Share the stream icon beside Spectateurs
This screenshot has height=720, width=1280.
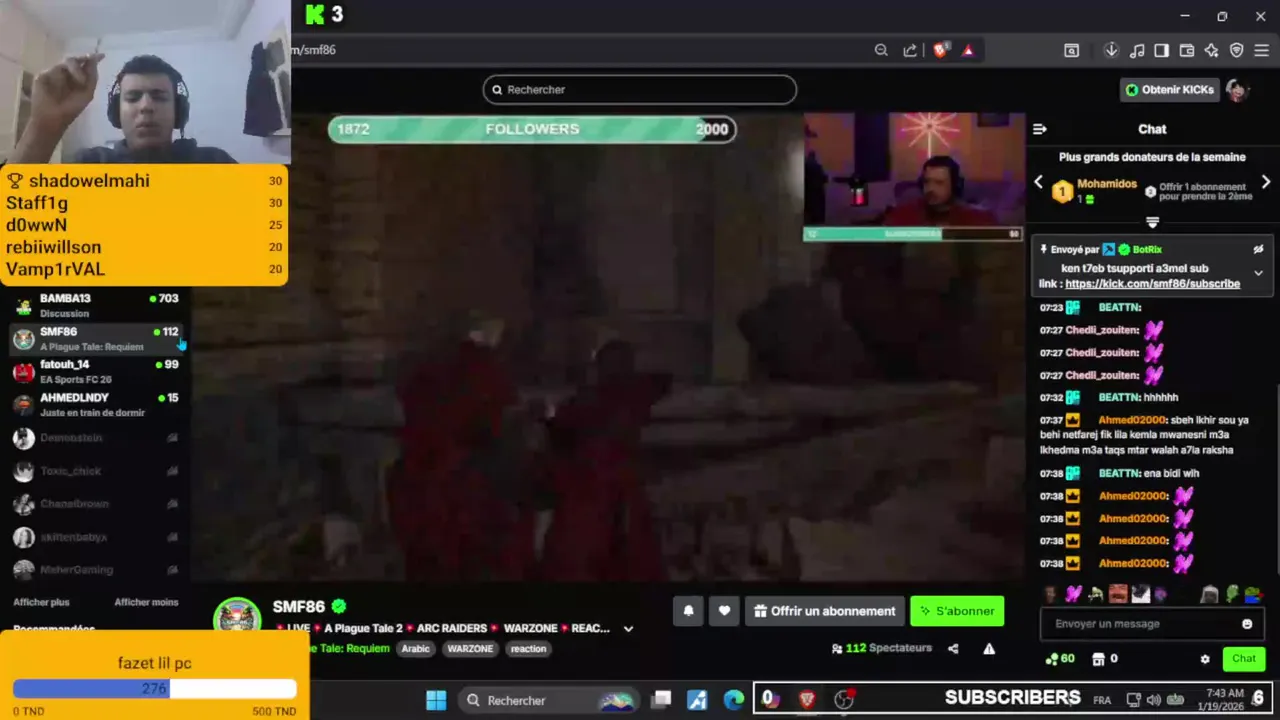[953, 649]
